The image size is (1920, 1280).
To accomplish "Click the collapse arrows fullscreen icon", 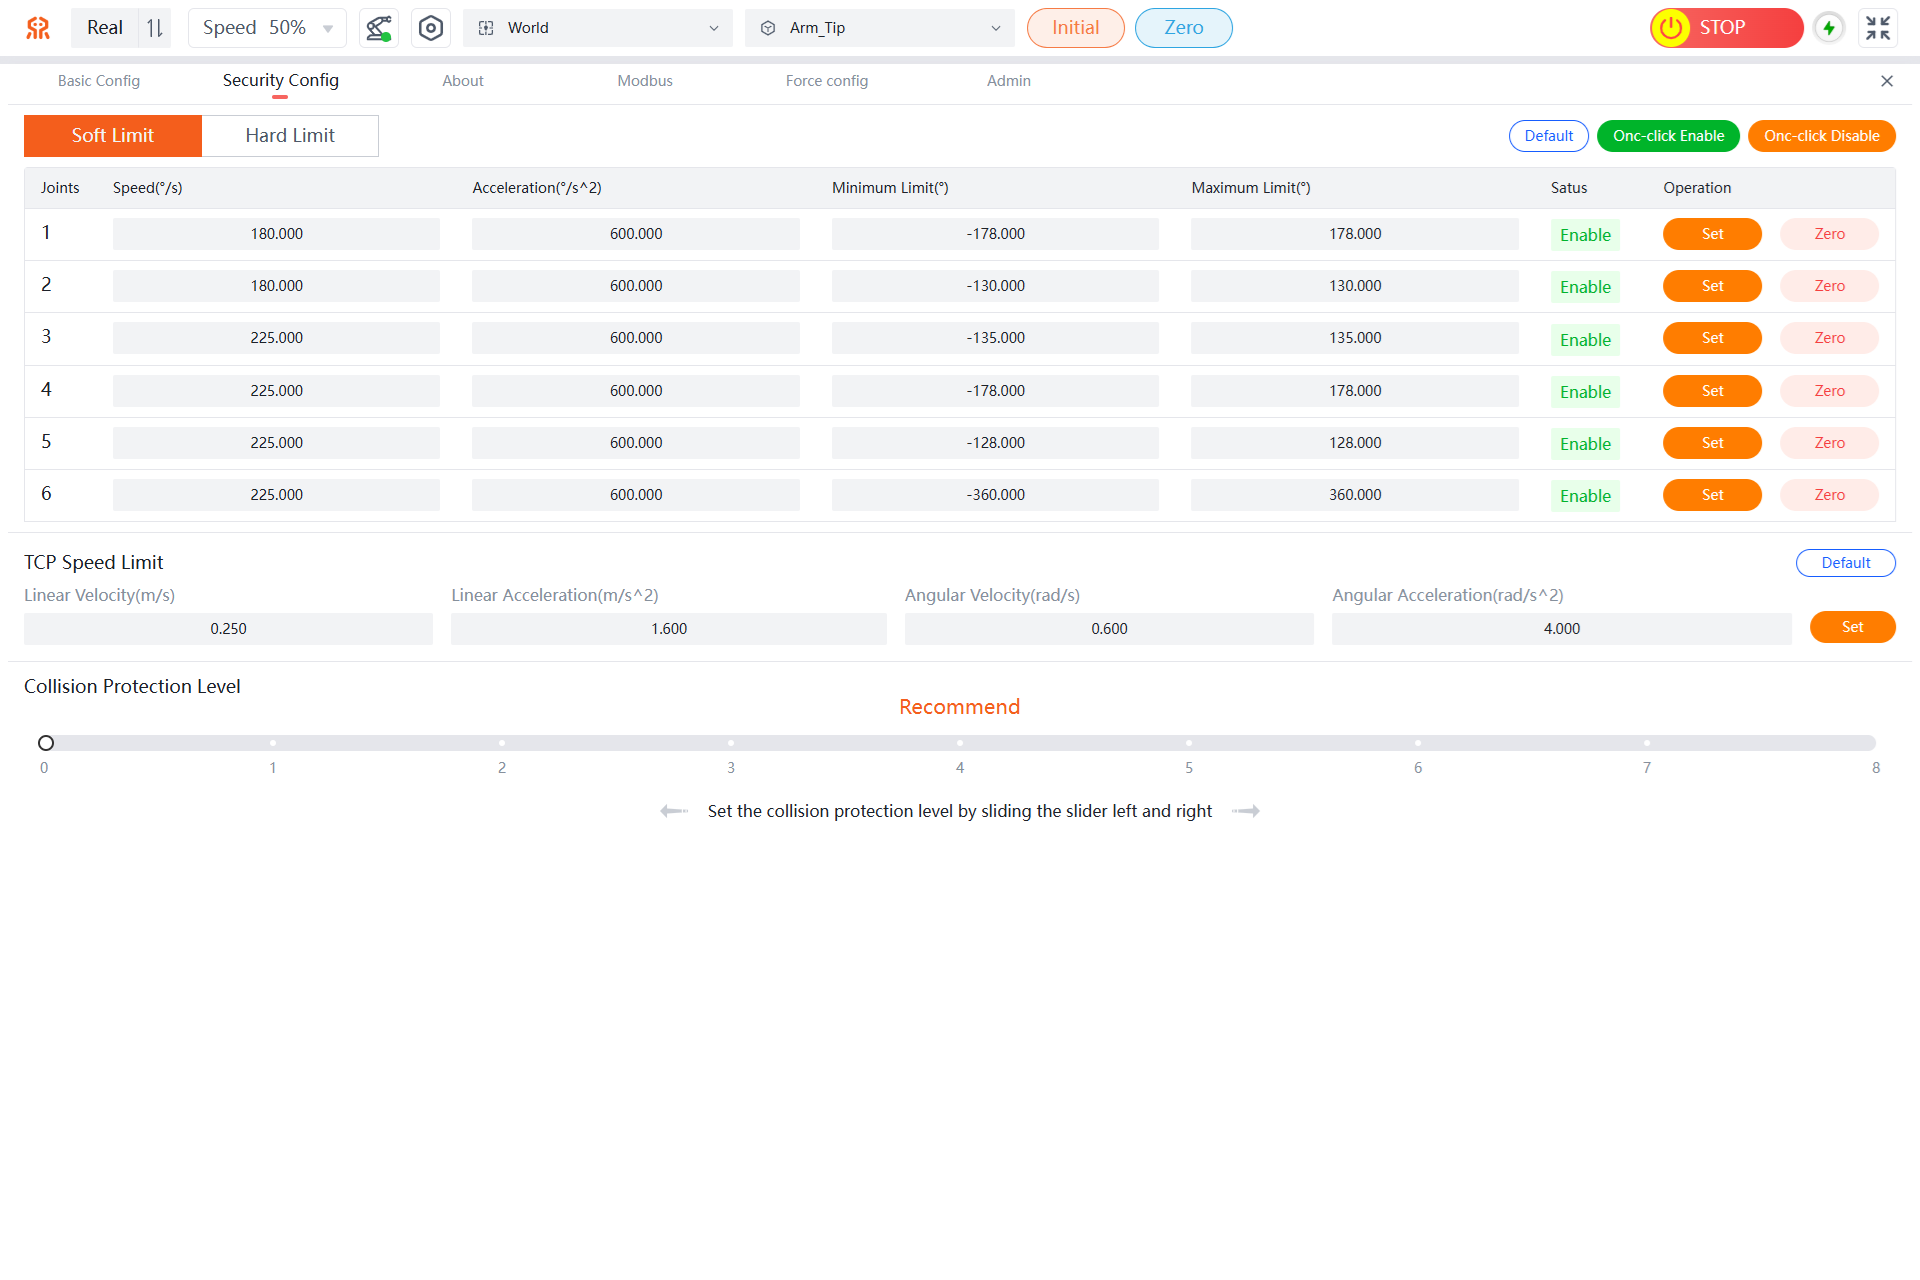I will tap(1878, 28).
